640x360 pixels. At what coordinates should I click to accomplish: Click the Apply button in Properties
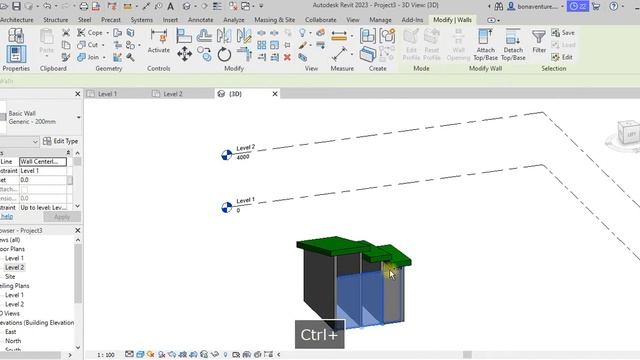(x=62, y=217)
